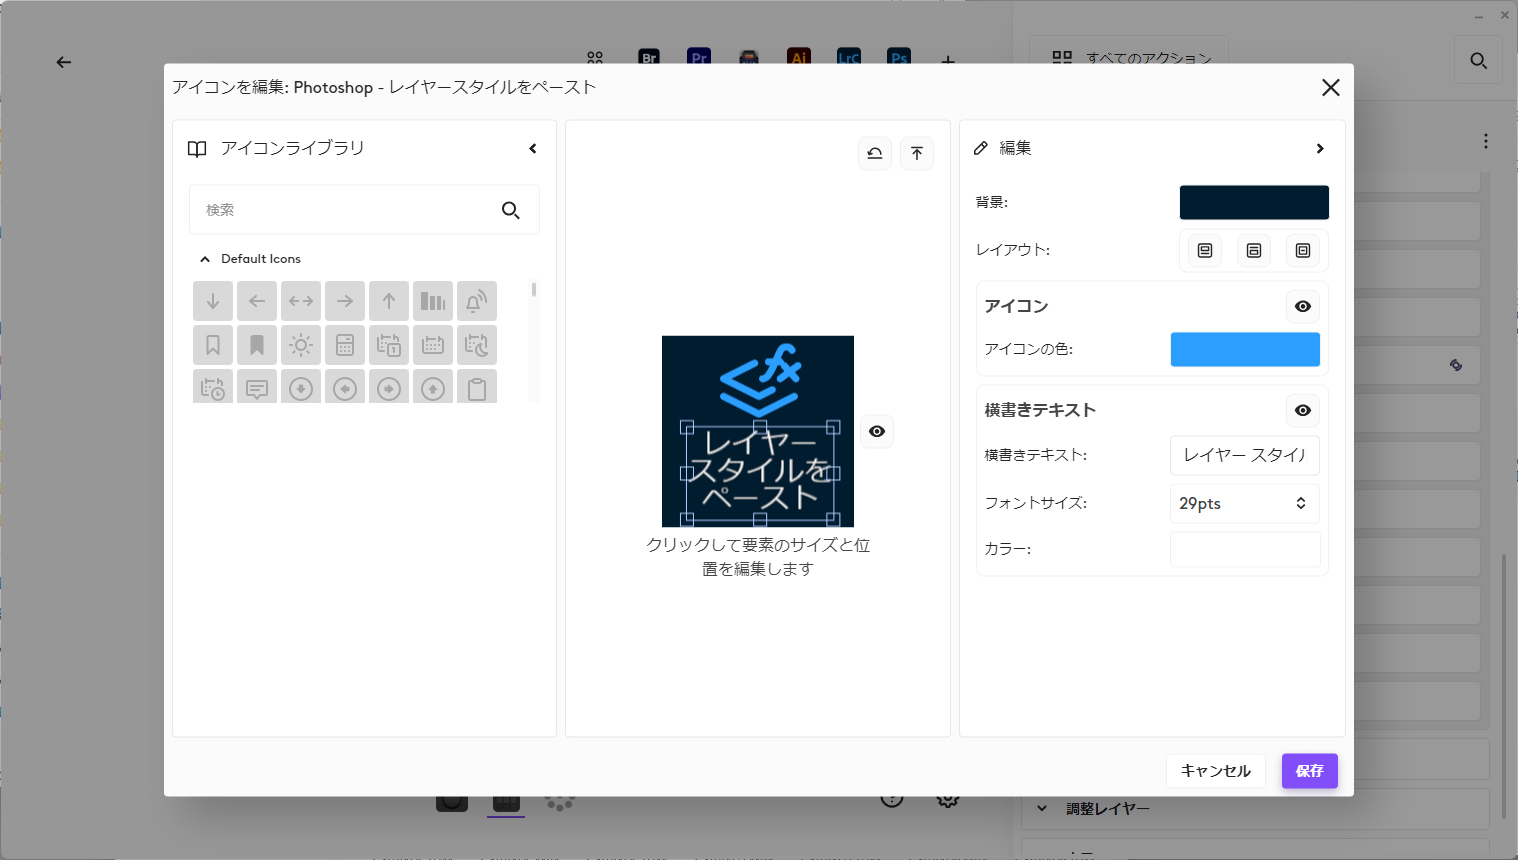Open the font size stepper showing 29pts
Image resolution: width=1518 pixels, height=860 pixels.
pyautogui.click(x=1300, y=503)
